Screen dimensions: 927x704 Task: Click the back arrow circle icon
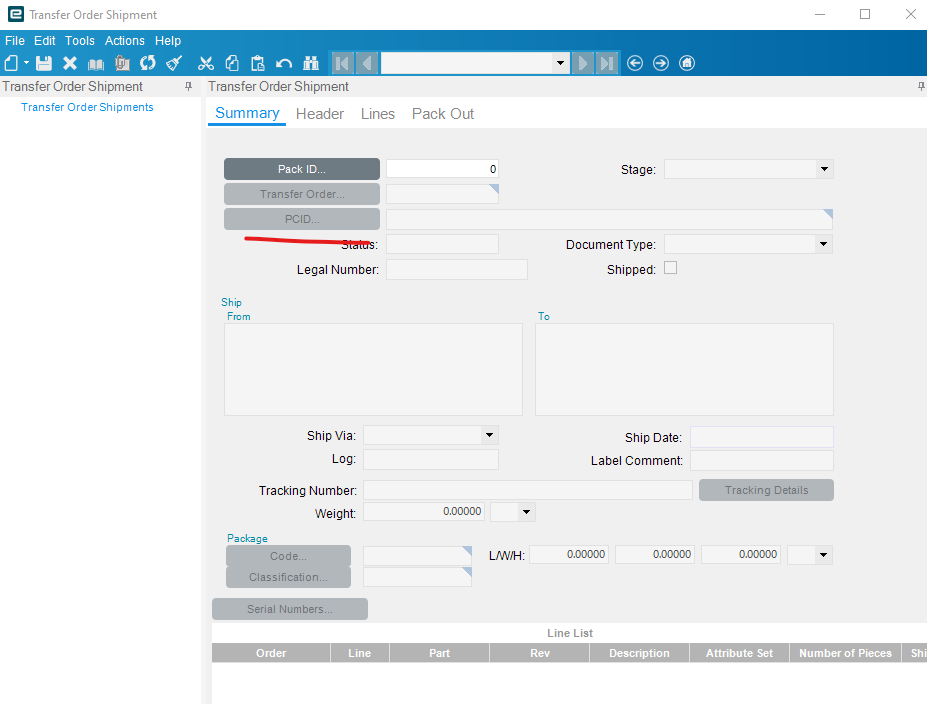[635, 63]
